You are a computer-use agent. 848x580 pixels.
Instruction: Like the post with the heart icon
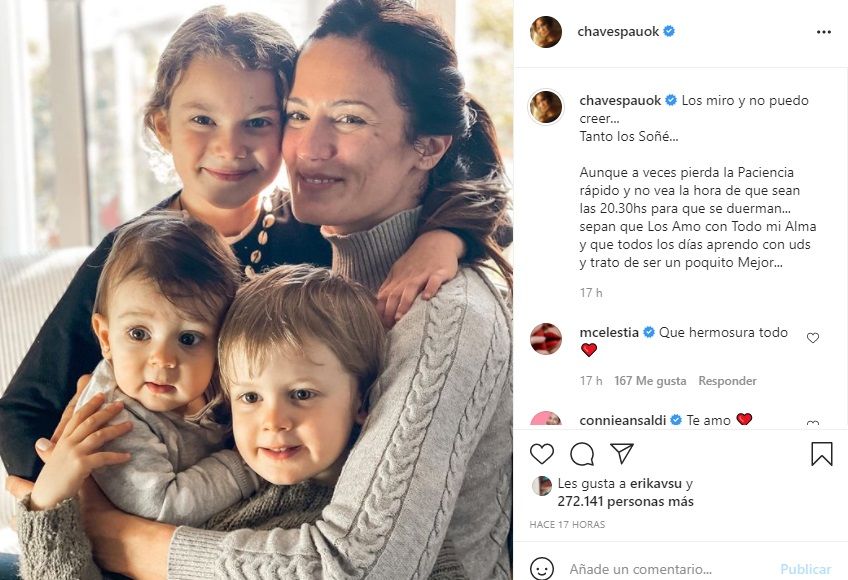541,454
